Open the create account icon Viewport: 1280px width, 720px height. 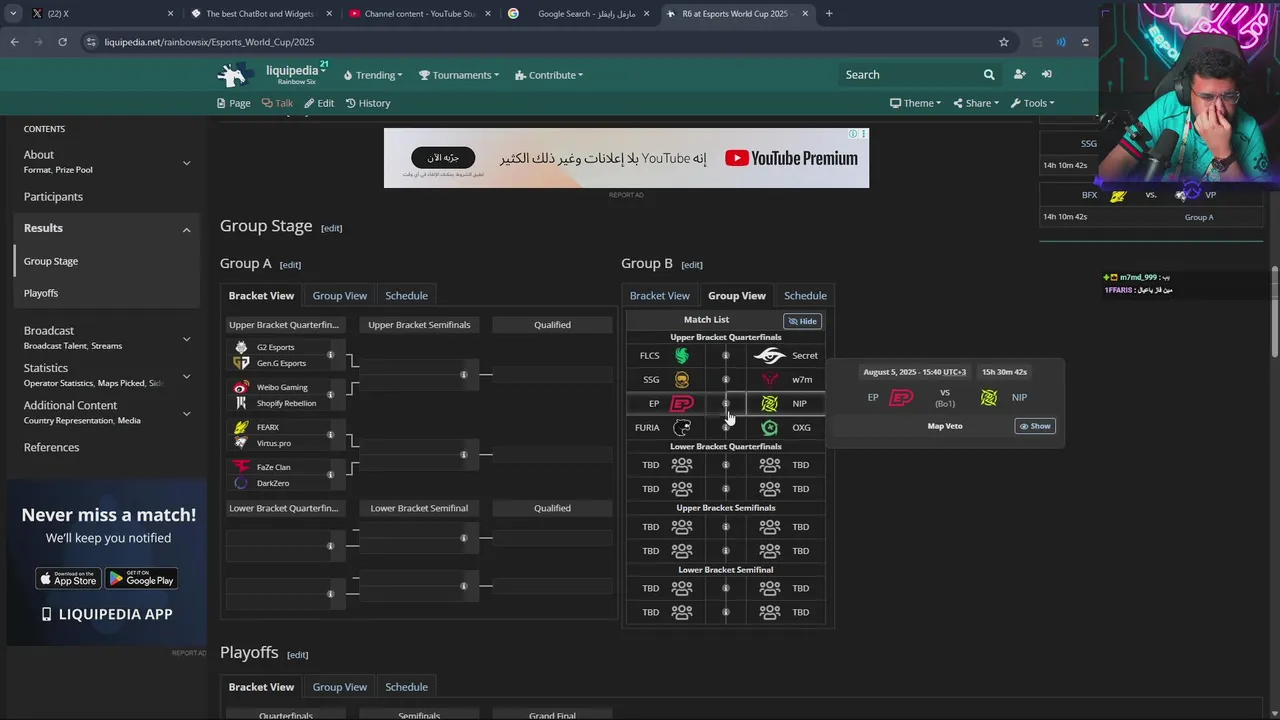tap(1019, 74)
